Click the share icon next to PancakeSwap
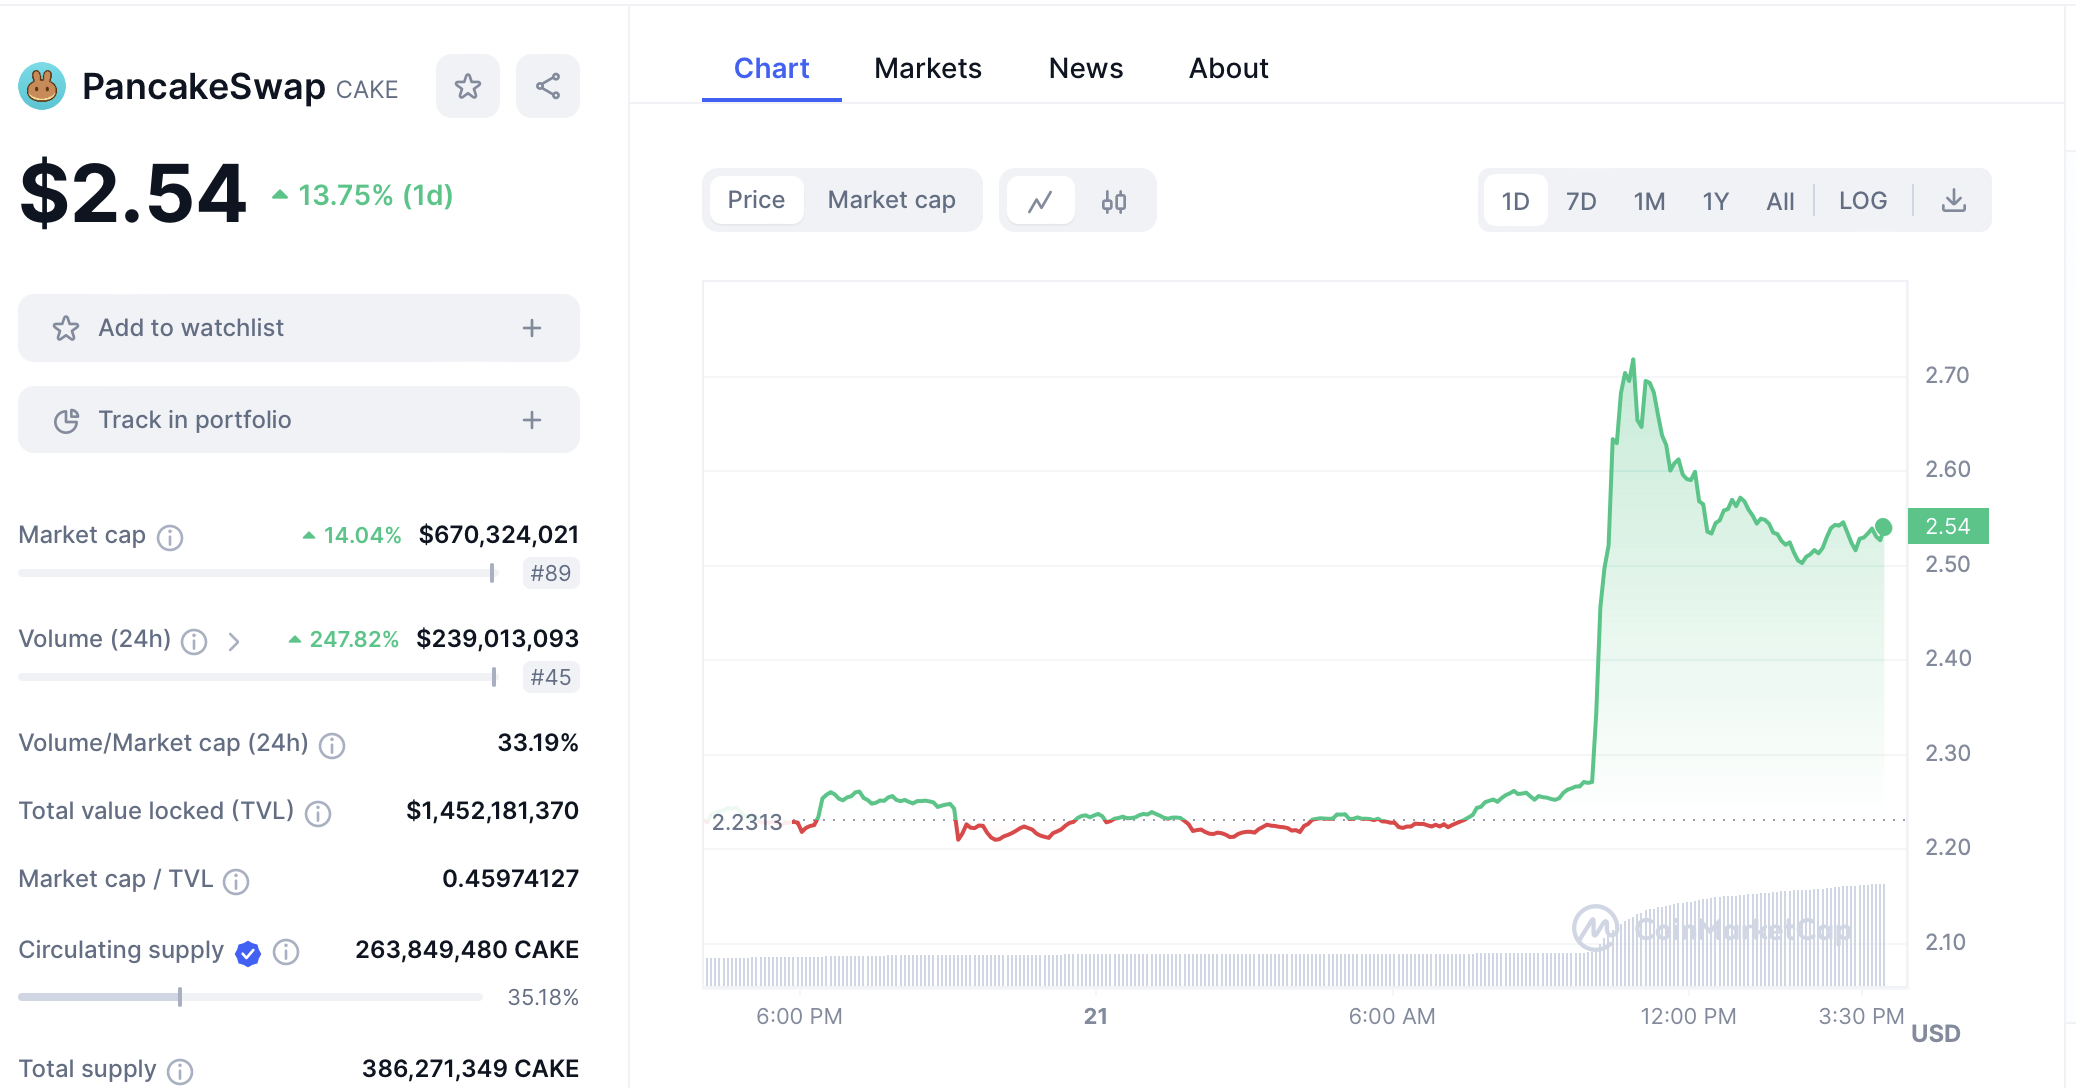This screenshot has width=2076, height=1088. pos(547,87)
